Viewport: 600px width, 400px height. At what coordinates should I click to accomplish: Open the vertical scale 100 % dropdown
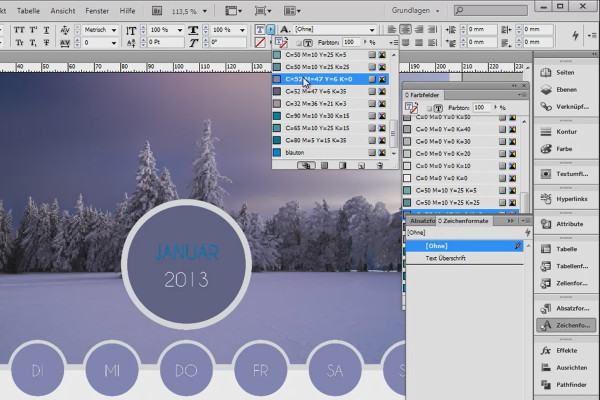(180, 30)
